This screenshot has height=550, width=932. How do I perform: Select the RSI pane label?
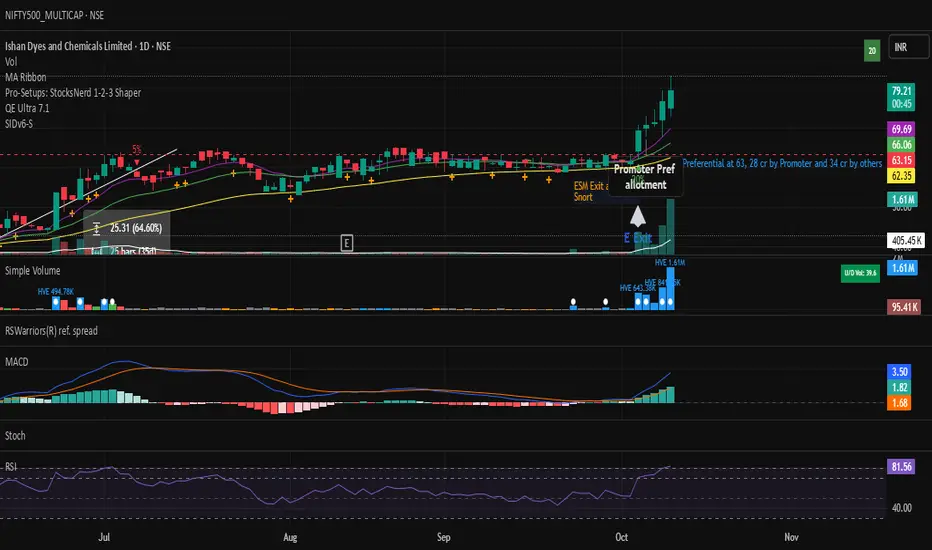[x=11, y=467]
